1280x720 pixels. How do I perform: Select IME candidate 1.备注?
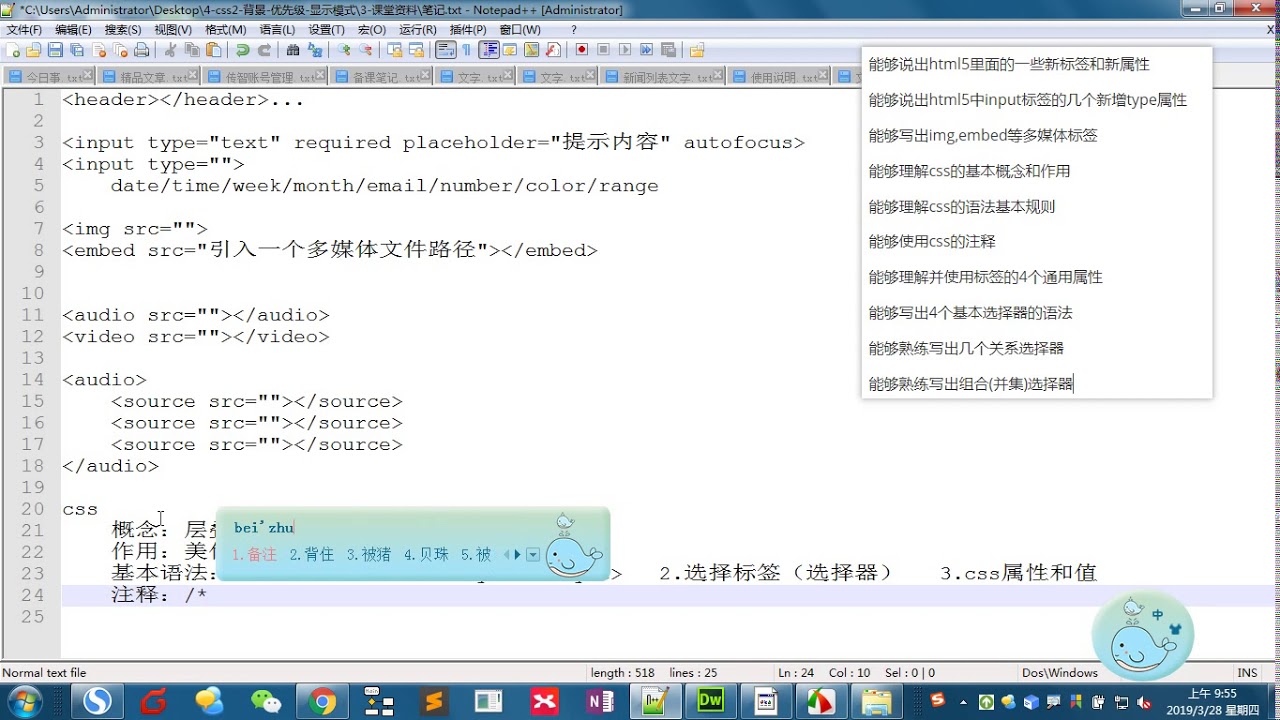pyautogui.click(x=255, y=554)
